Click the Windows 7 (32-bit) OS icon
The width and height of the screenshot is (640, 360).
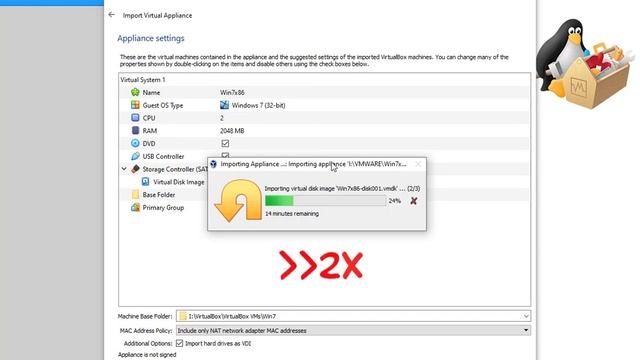[x=224, y=105]
